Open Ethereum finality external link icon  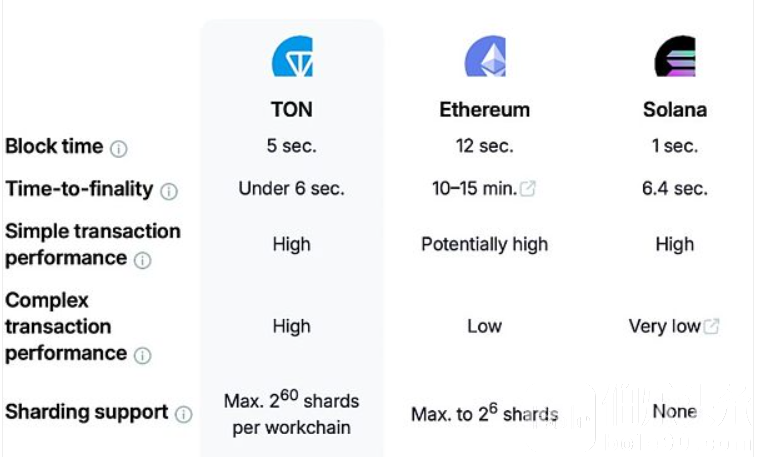527,189
